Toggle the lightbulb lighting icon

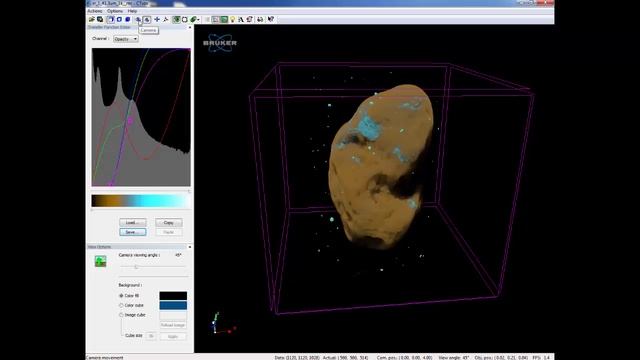233,19
